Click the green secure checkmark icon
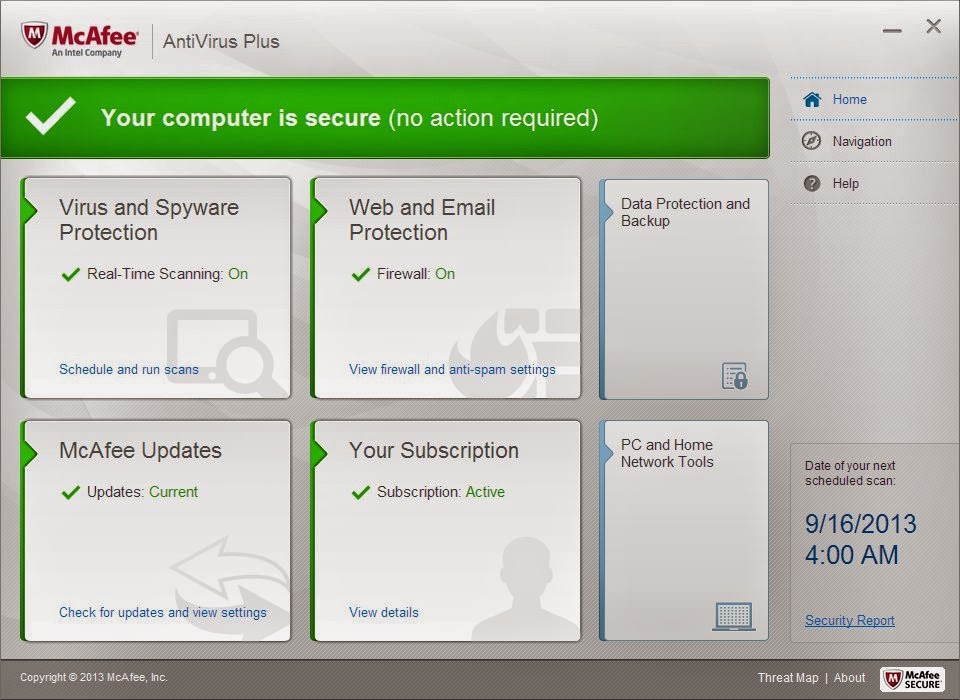The height and width of the screenshot is (700, 960). tap(50, 118)
